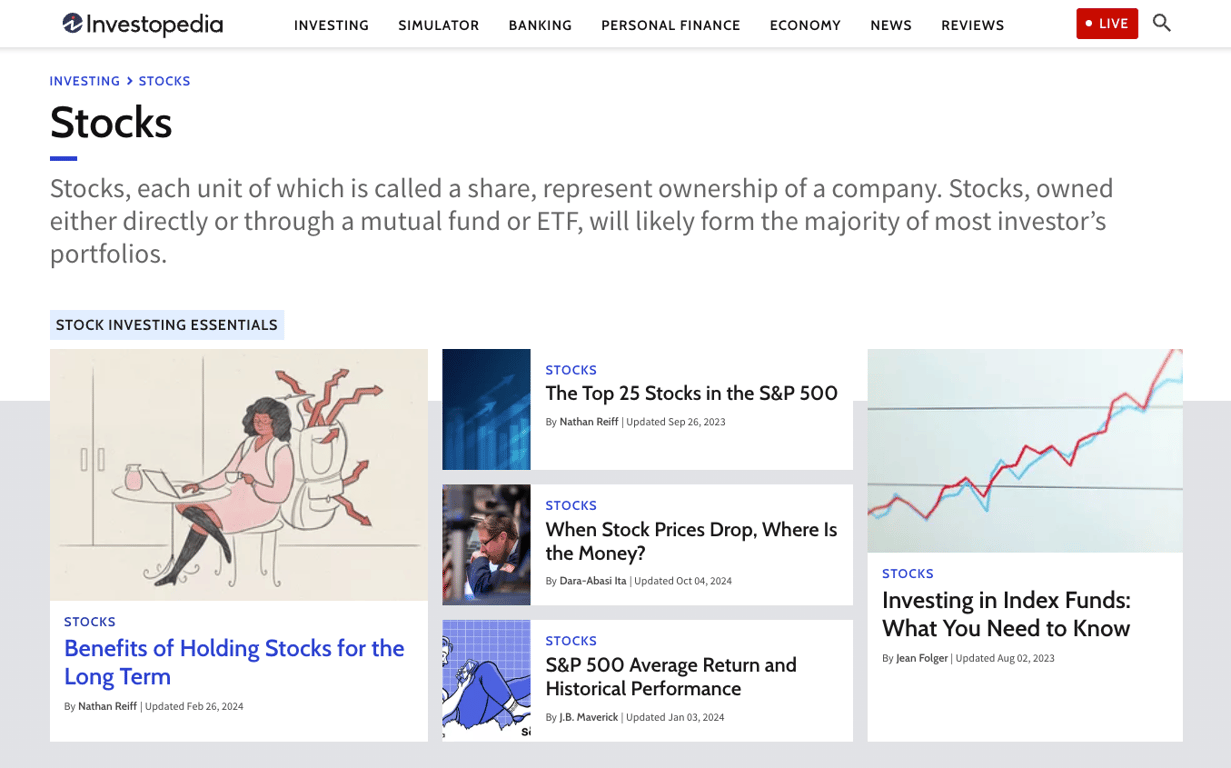Click the LIVE button
The width and height of the screenshot is (1231, 768).
click(x=1106, y=22)
